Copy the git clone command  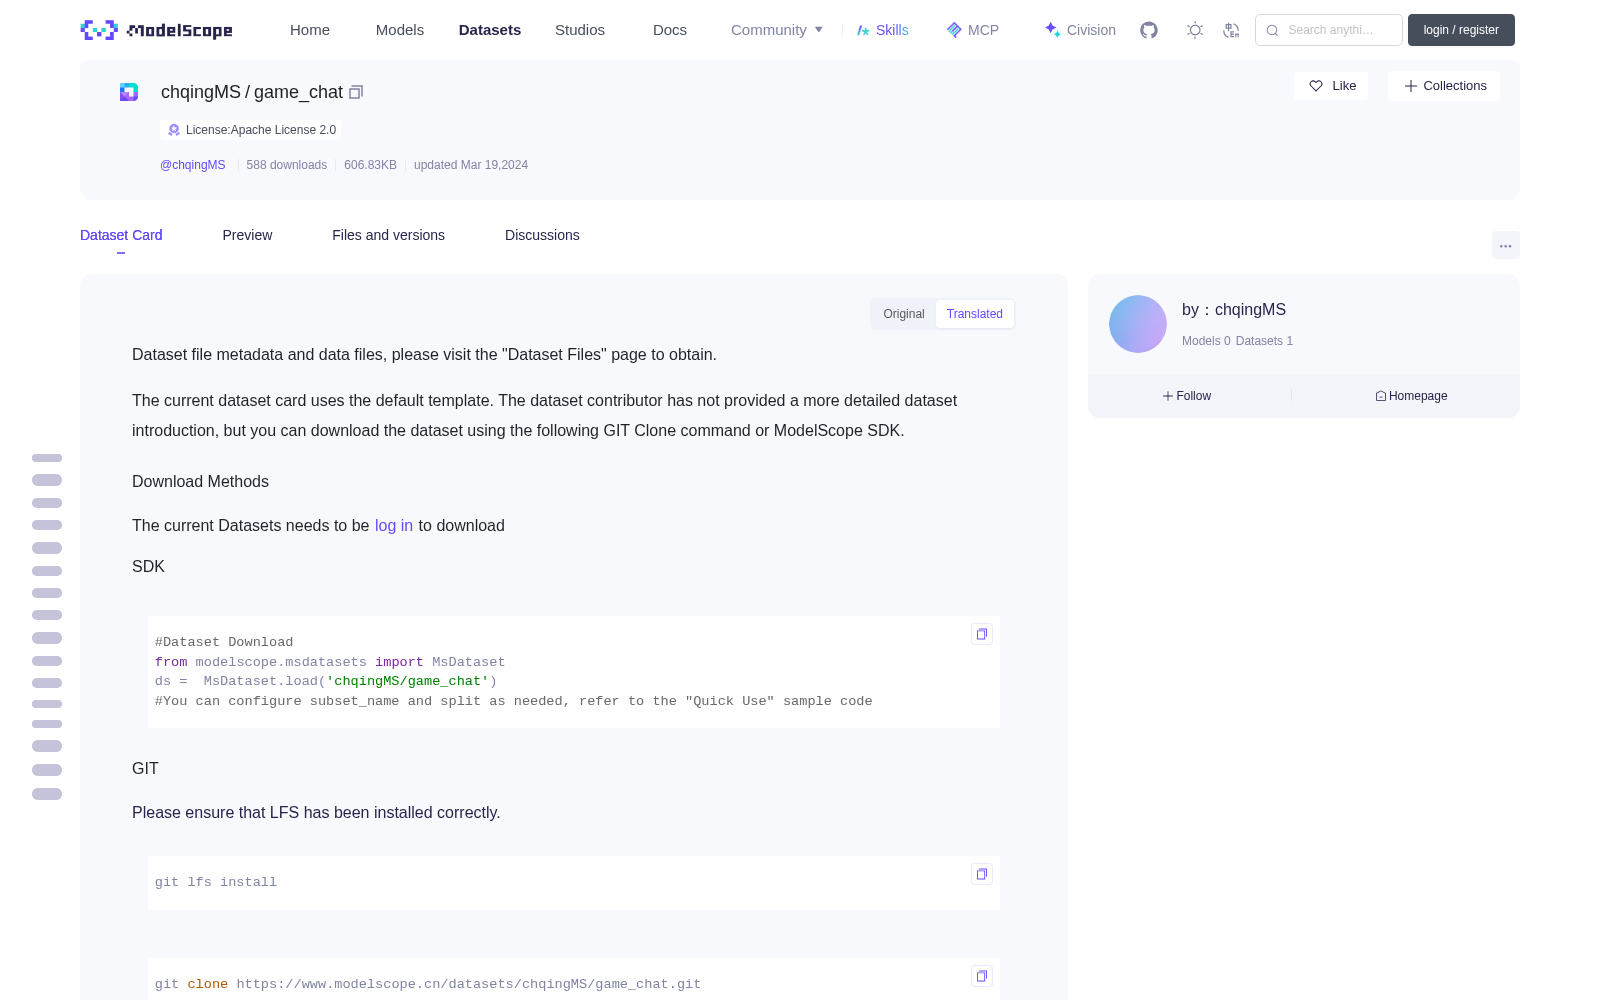tap(982, 976)
